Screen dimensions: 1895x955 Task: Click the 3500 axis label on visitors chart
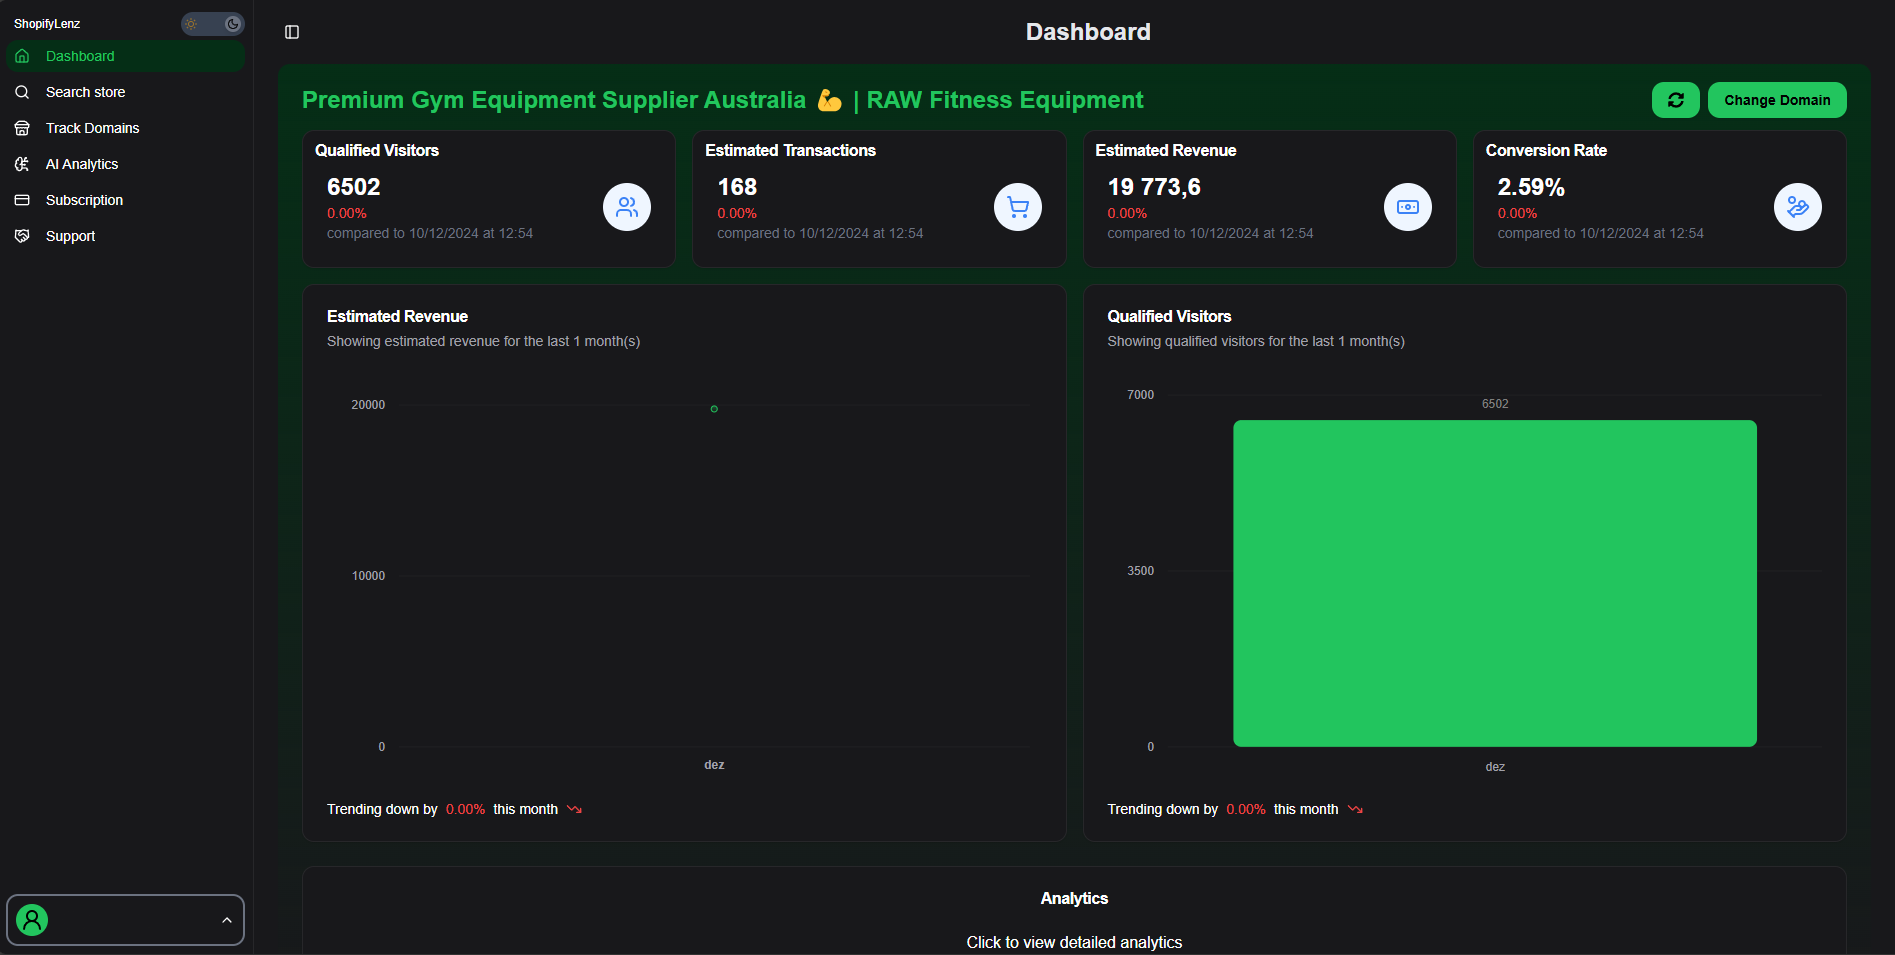tap(1140, 571)
